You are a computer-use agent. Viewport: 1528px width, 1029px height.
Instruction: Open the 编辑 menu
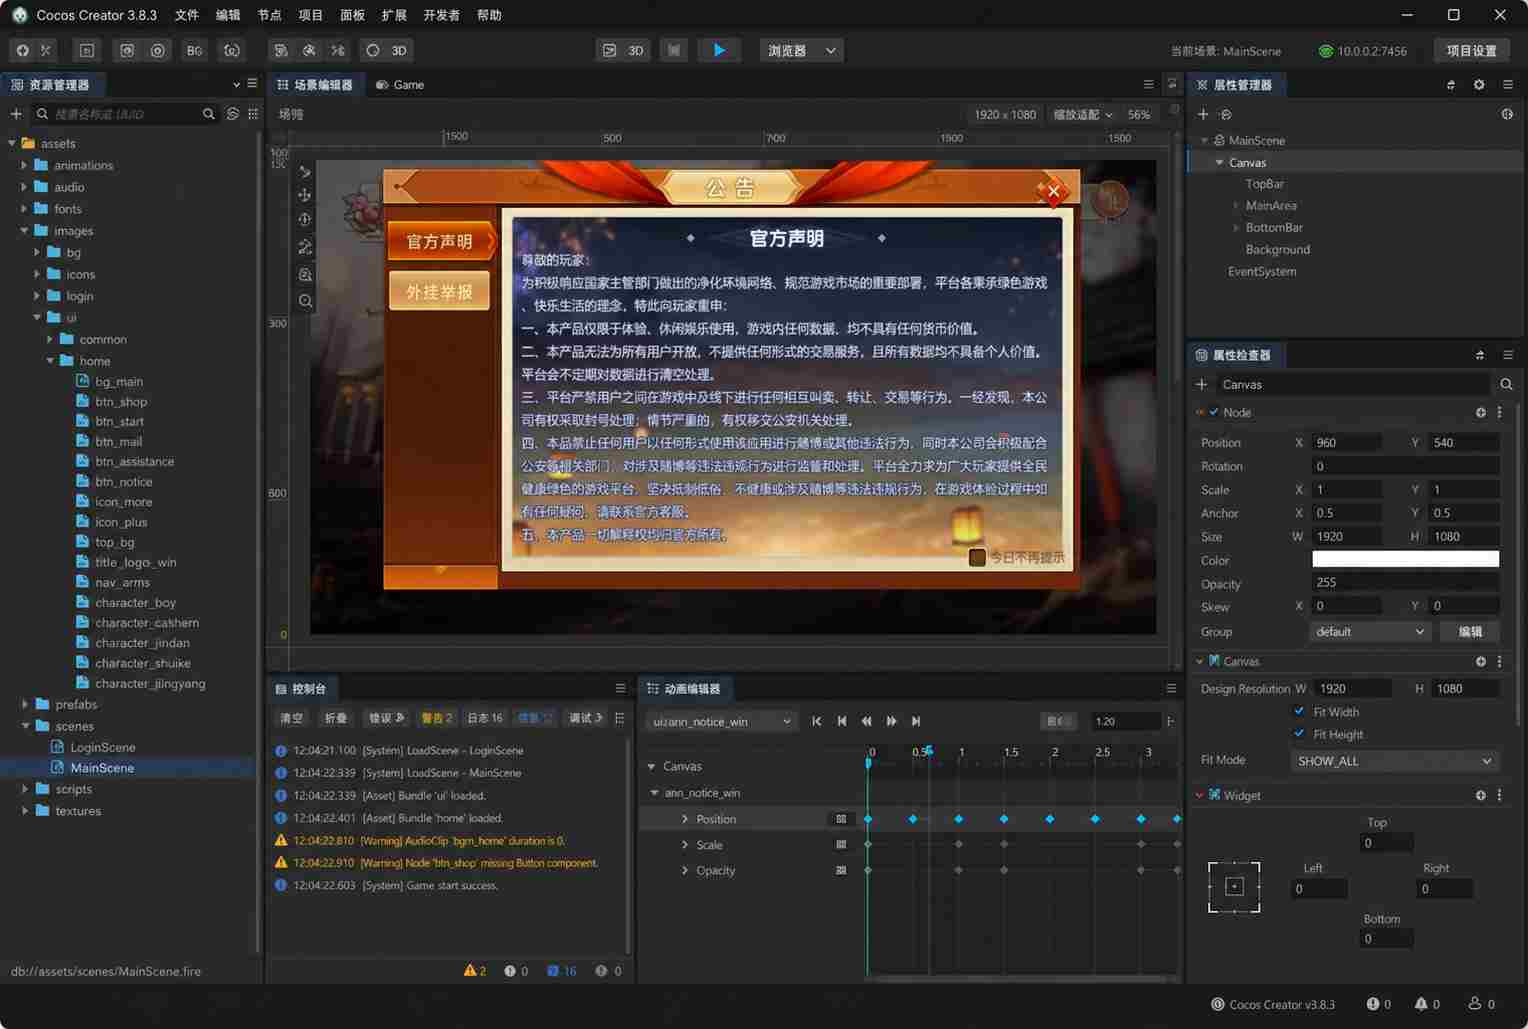228,15
